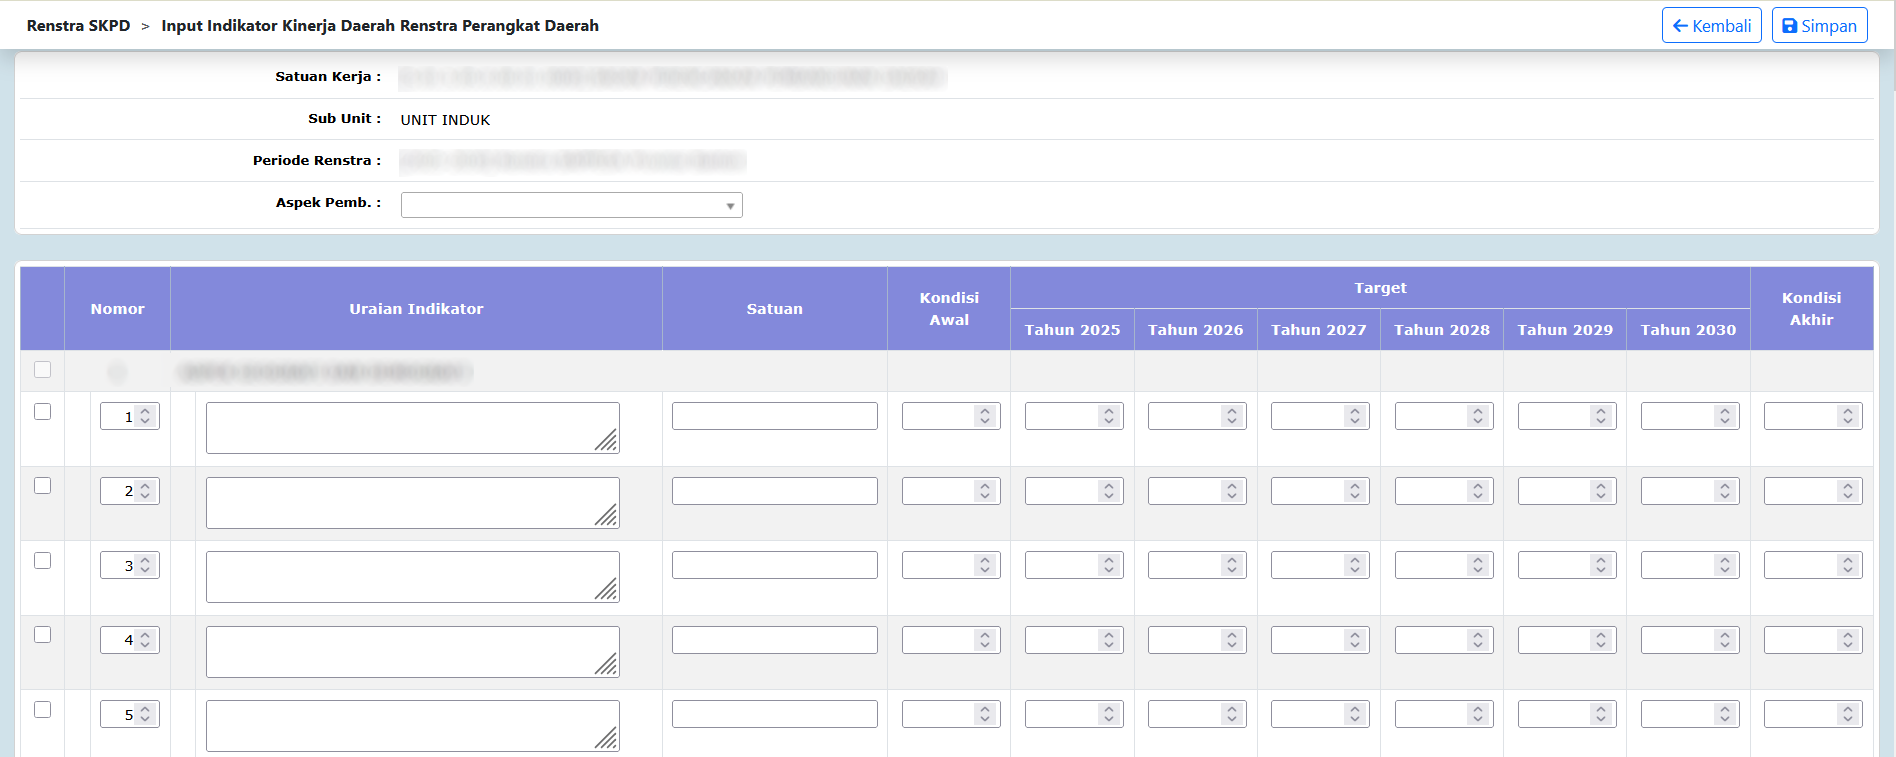Click Kondisi Akhir spinner in row 4
This screenshot has width=1896, height=757.
click(x=1812, y=640)
